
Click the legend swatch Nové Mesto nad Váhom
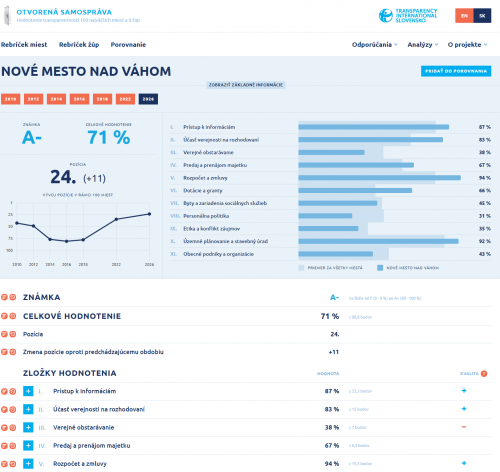tap(380, 268)
